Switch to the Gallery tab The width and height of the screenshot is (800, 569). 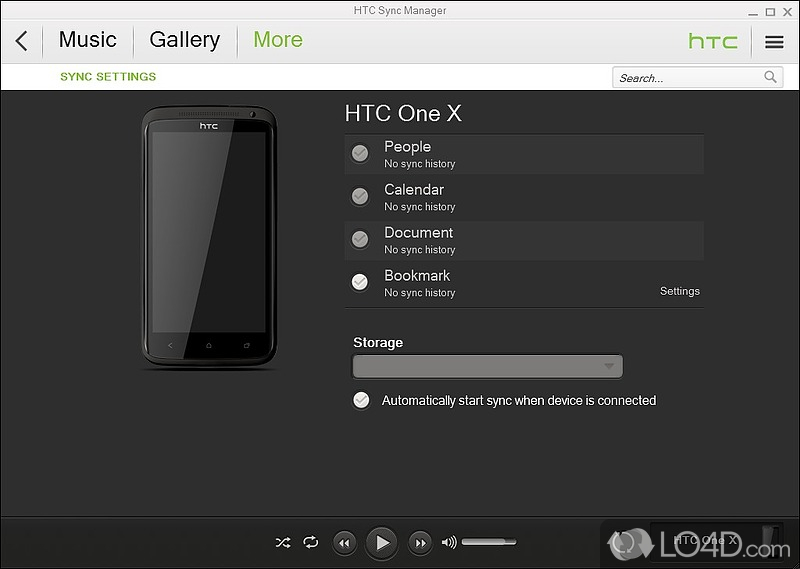pyautogui.click(x=184, y=40)
